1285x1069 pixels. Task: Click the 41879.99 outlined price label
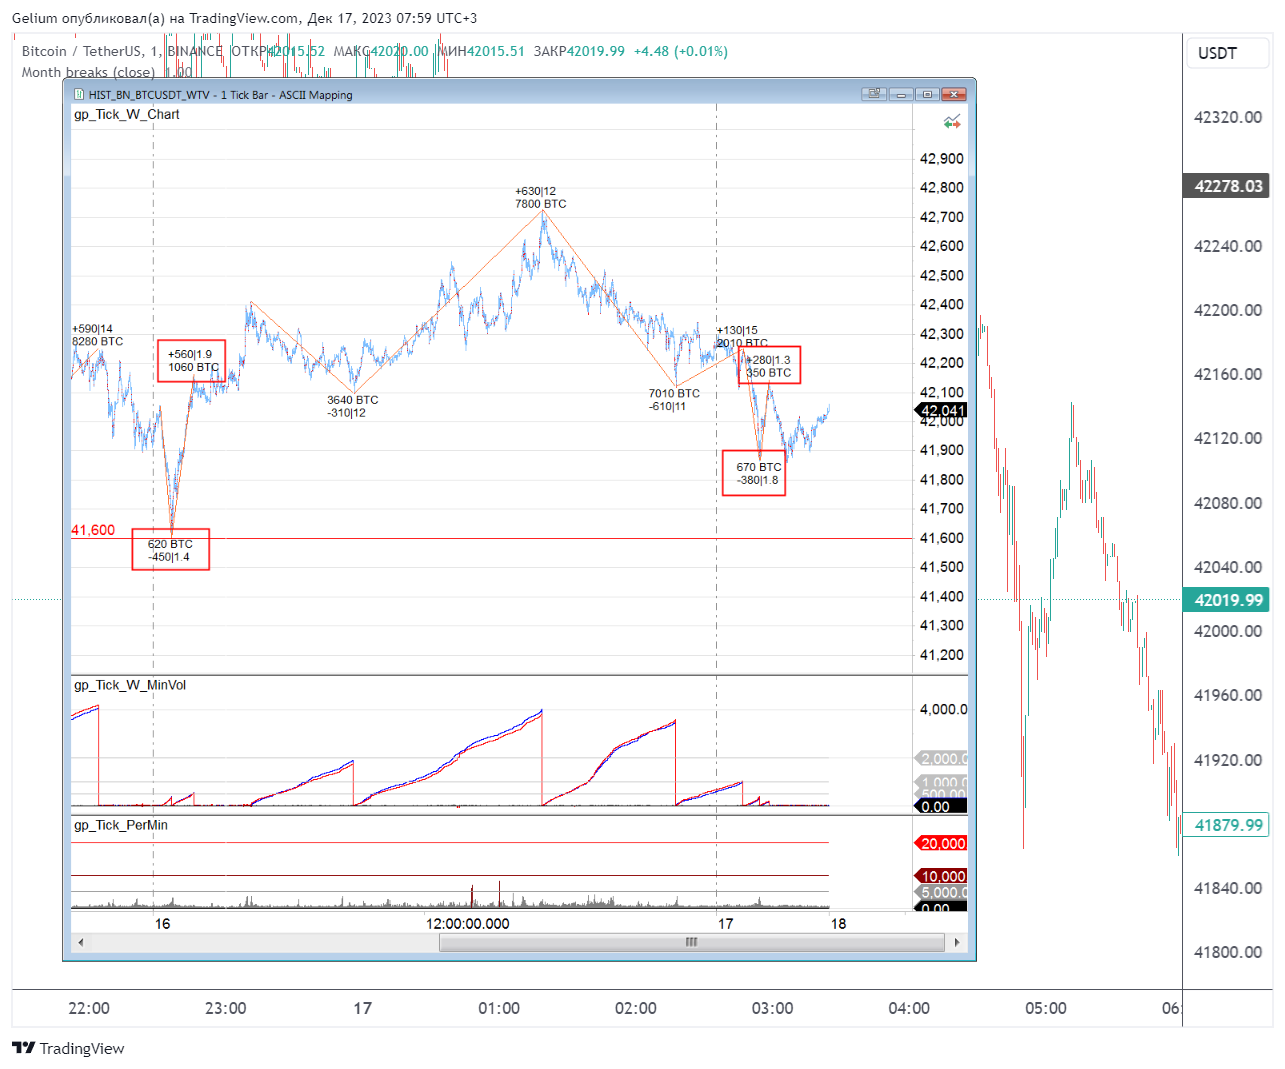tap(1228, 825)
